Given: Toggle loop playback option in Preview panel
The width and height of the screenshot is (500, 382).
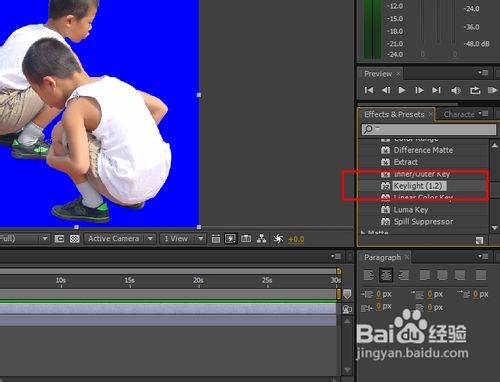Looking at the screenshot, I should click(475, 90).
